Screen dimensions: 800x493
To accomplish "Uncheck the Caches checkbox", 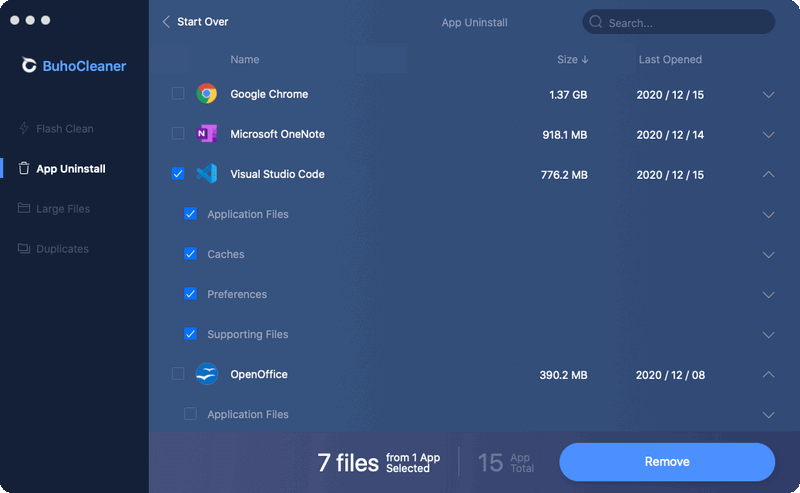I will click(x=190, y=254).
